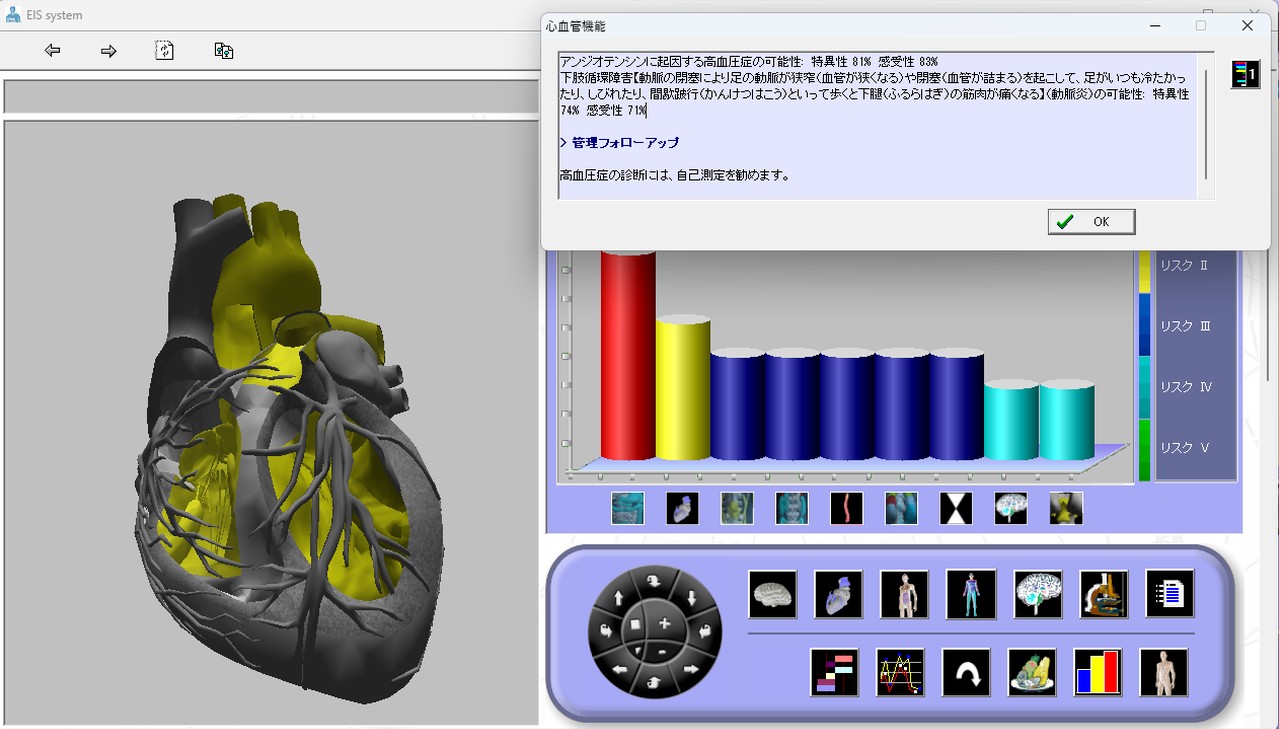Open the report document list icon
The image size is (1279, 729).
(x=1169, y=595)
